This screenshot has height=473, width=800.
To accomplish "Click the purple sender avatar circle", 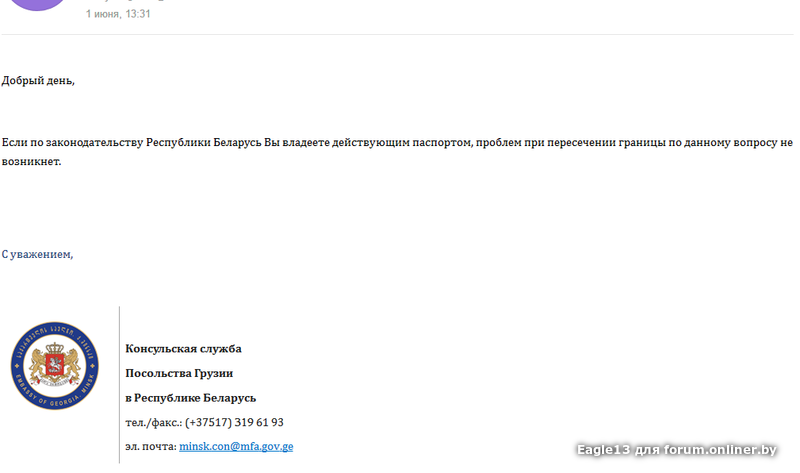I will [x=38, y=4].
